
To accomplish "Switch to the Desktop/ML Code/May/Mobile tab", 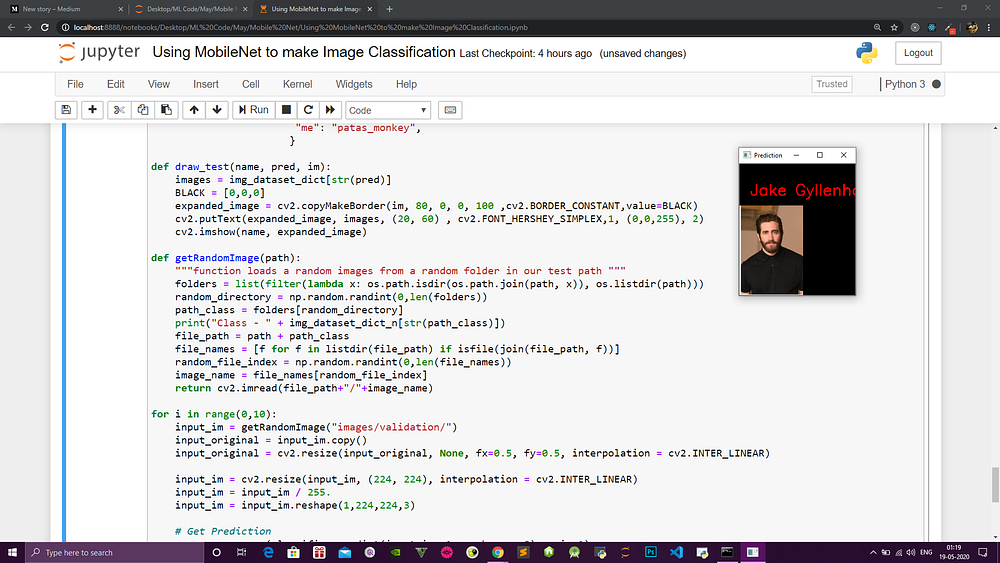I will click(x=190, y=9).
